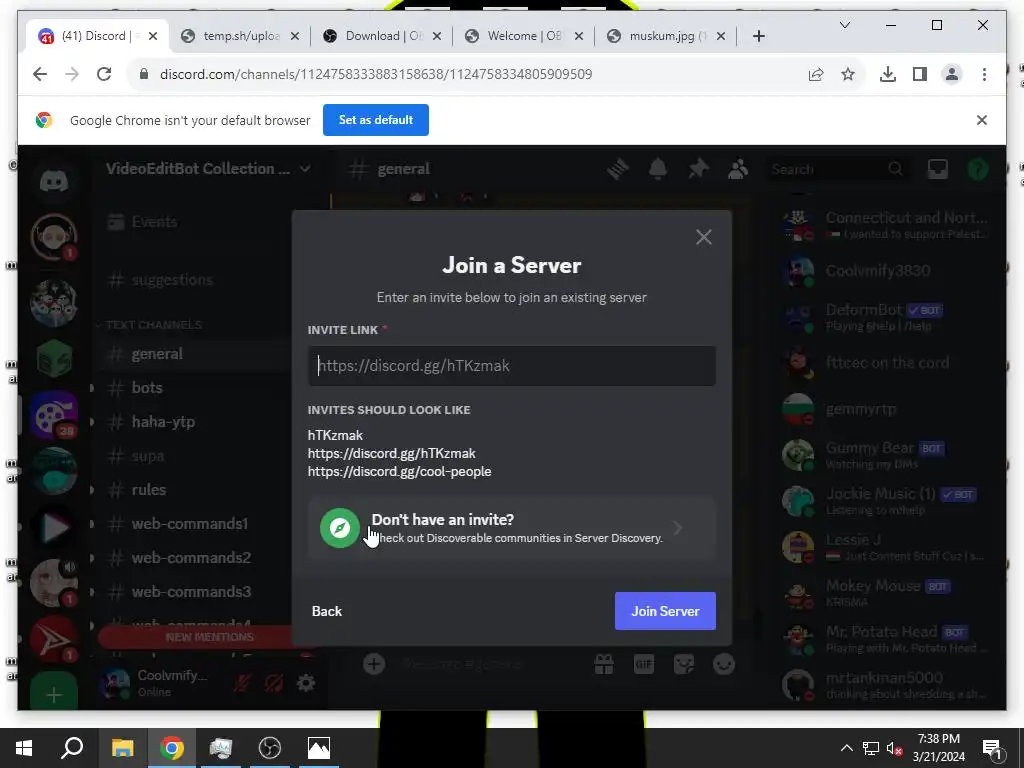Open the emoji picker
1024x768 pixels.
pos(724,665)
